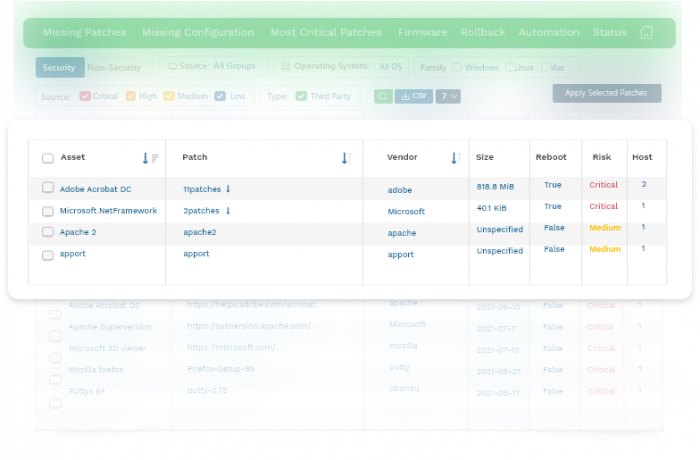Image resolution: width=700 pixels, height=460 pixels.
Task: Click the Medium risk for Apache 2
Action: pos(605,227)
